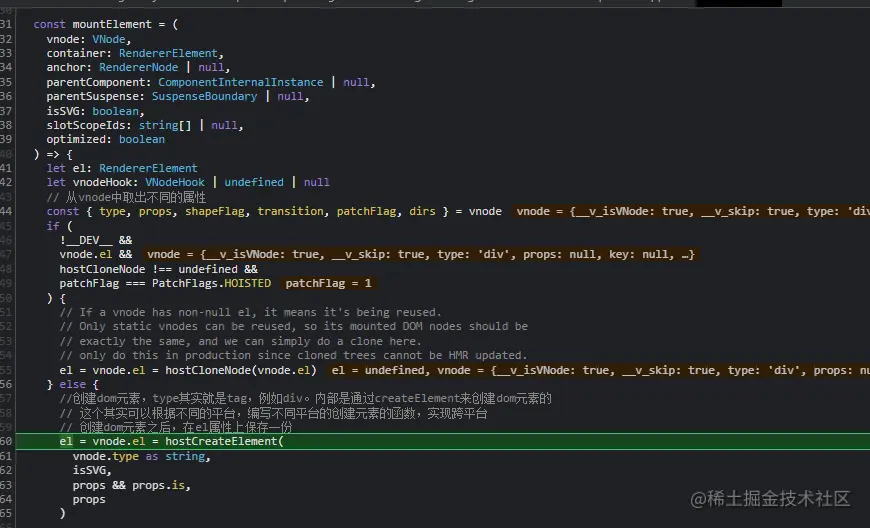Click the PatchFlags identifier
Screen dimensions: 870x528
(185, 283)
